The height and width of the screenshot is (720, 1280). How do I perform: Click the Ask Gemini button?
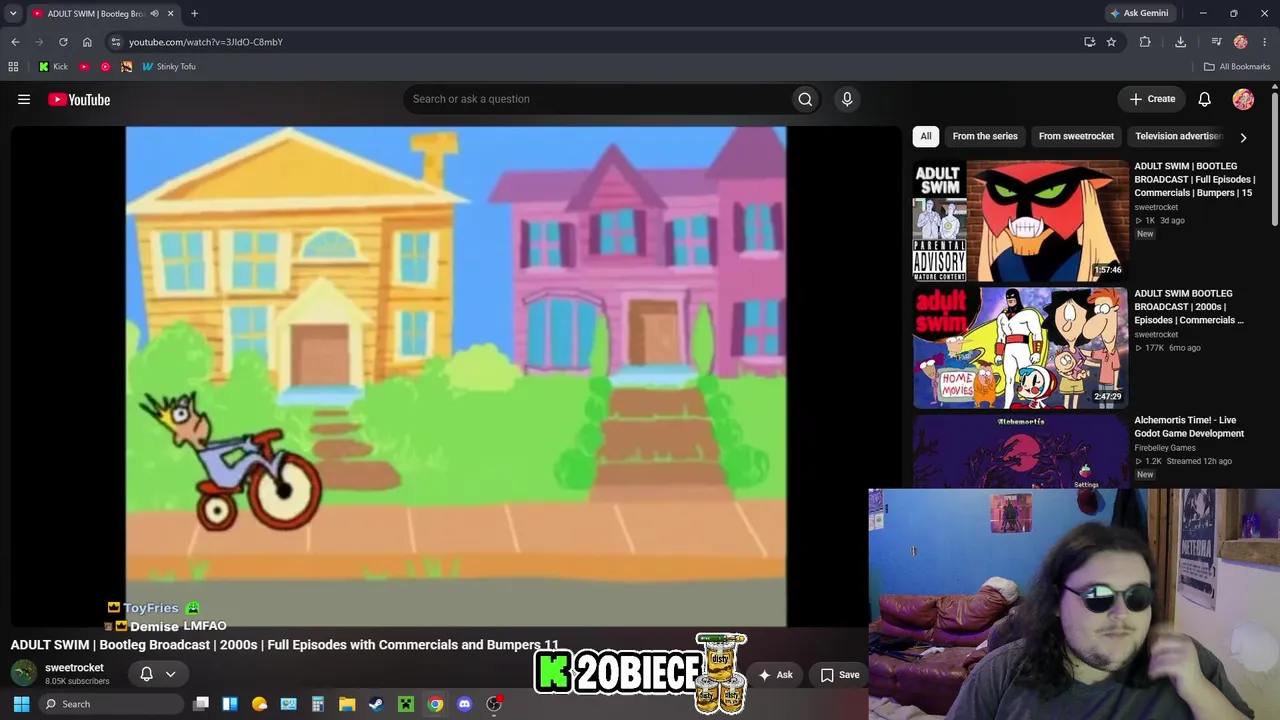pos(1139,14)
